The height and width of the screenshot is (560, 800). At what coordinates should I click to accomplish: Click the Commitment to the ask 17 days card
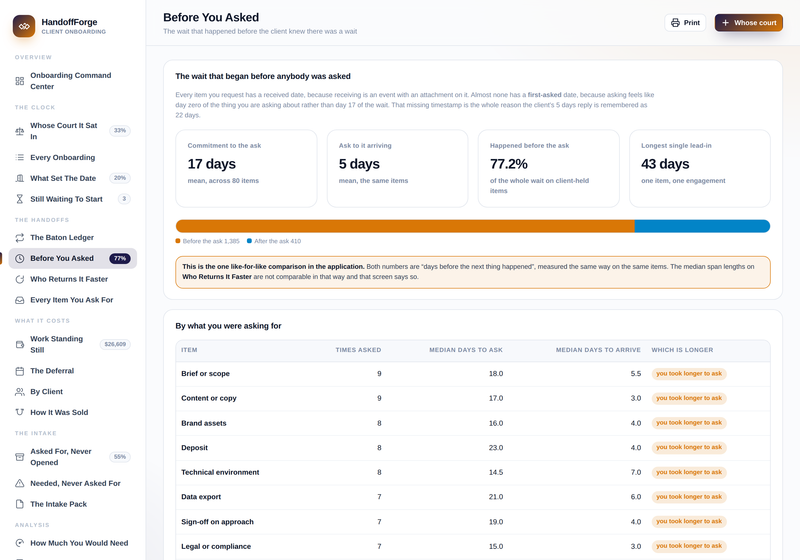click(x=246, y=168)
